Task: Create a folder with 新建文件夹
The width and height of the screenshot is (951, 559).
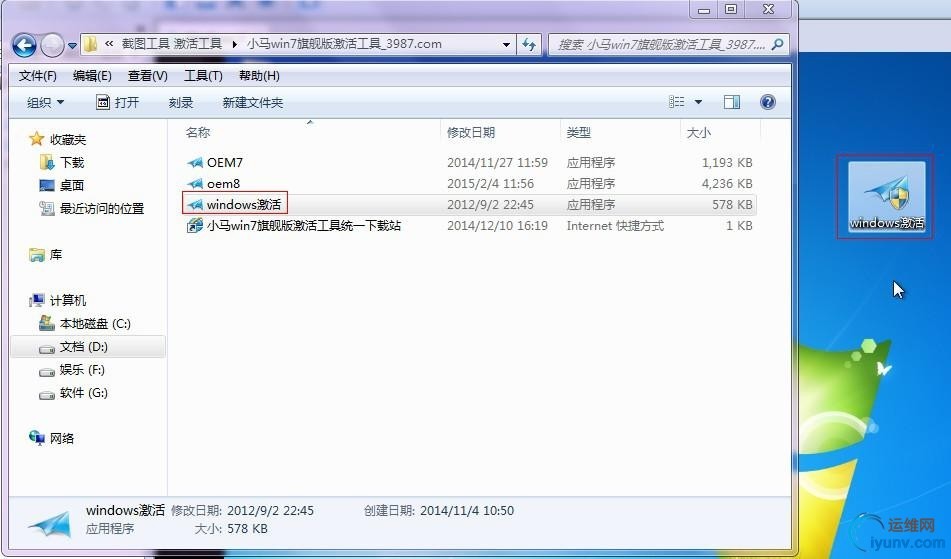Action: tap(253, 102)
